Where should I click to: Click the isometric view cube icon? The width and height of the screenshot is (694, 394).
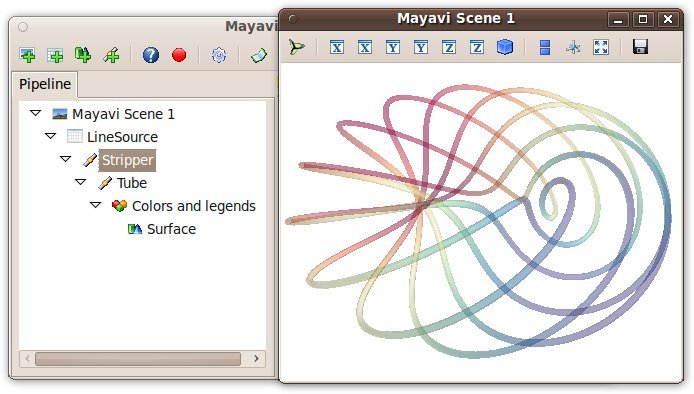click(x=505, y=47)
